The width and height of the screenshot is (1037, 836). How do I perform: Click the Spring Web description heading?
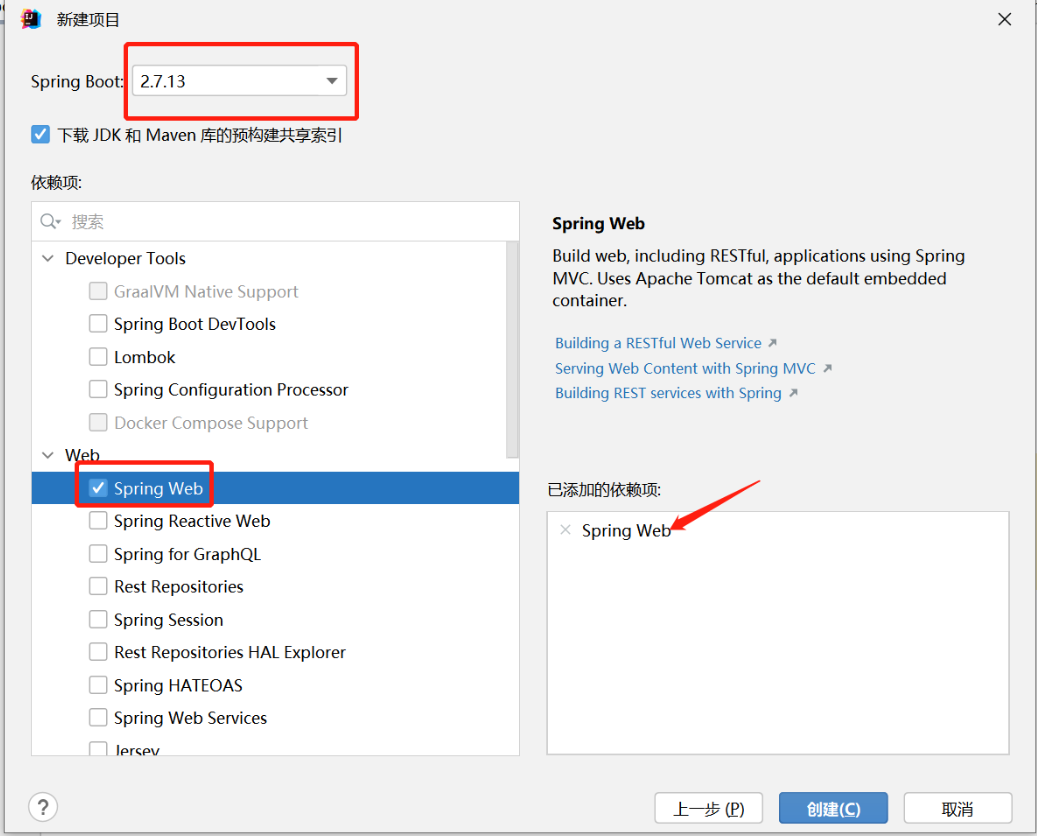[599, 224]
